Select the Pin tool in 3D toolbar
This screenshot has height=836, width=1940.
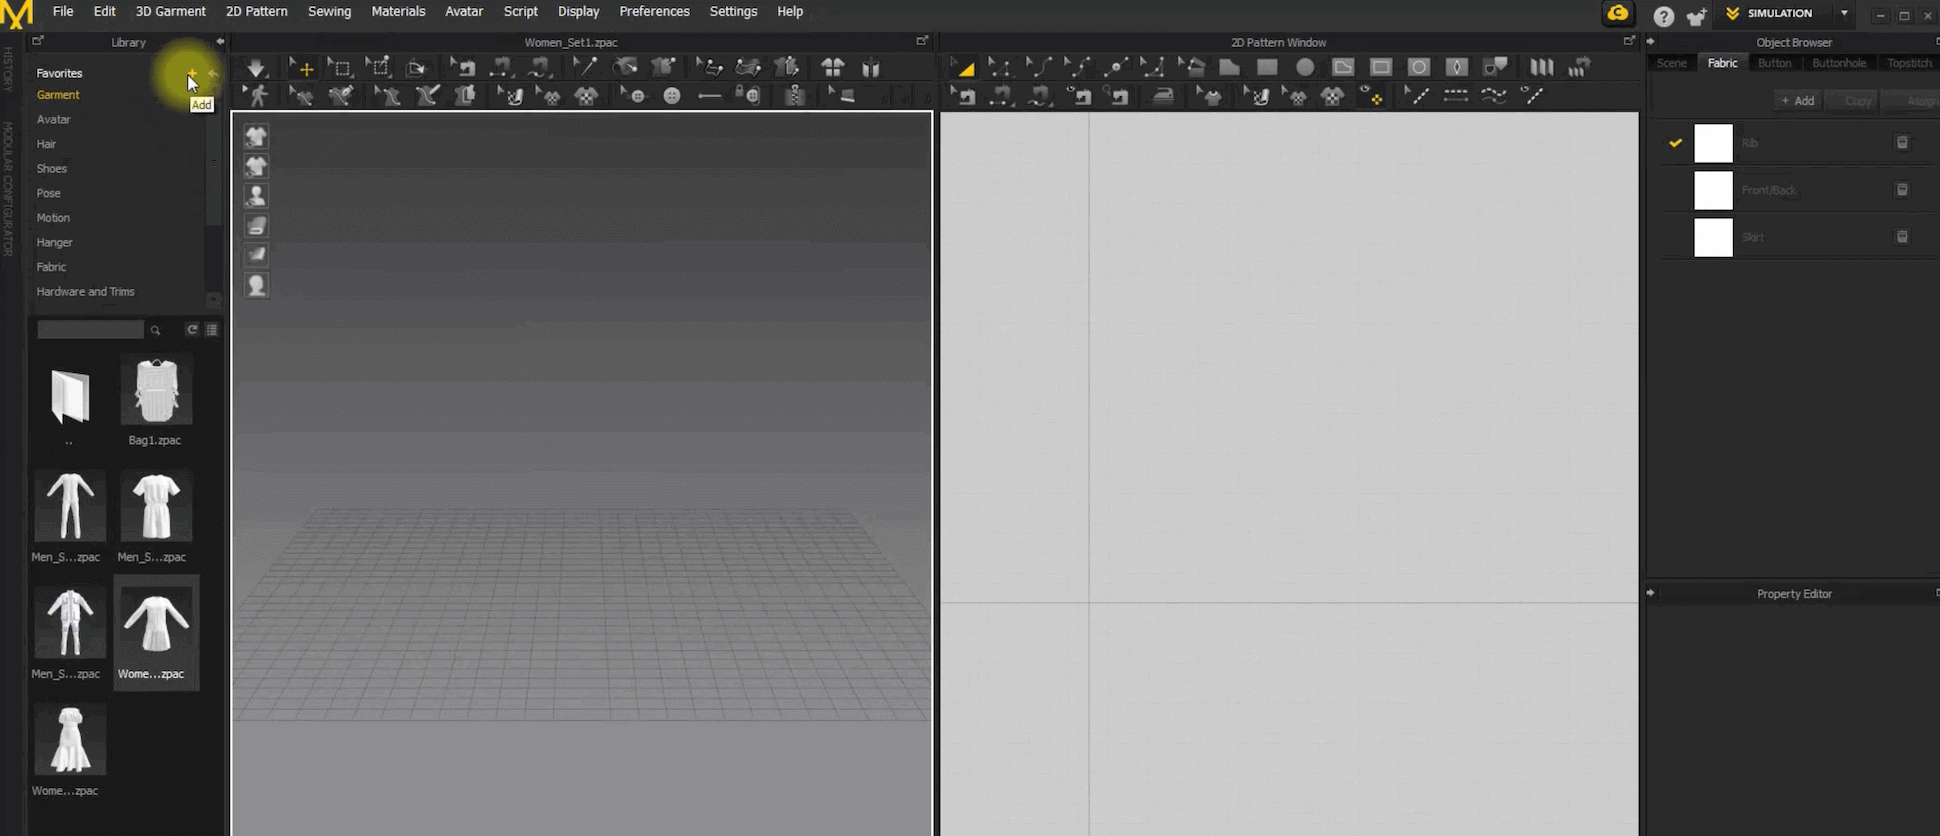click(586, 67)
